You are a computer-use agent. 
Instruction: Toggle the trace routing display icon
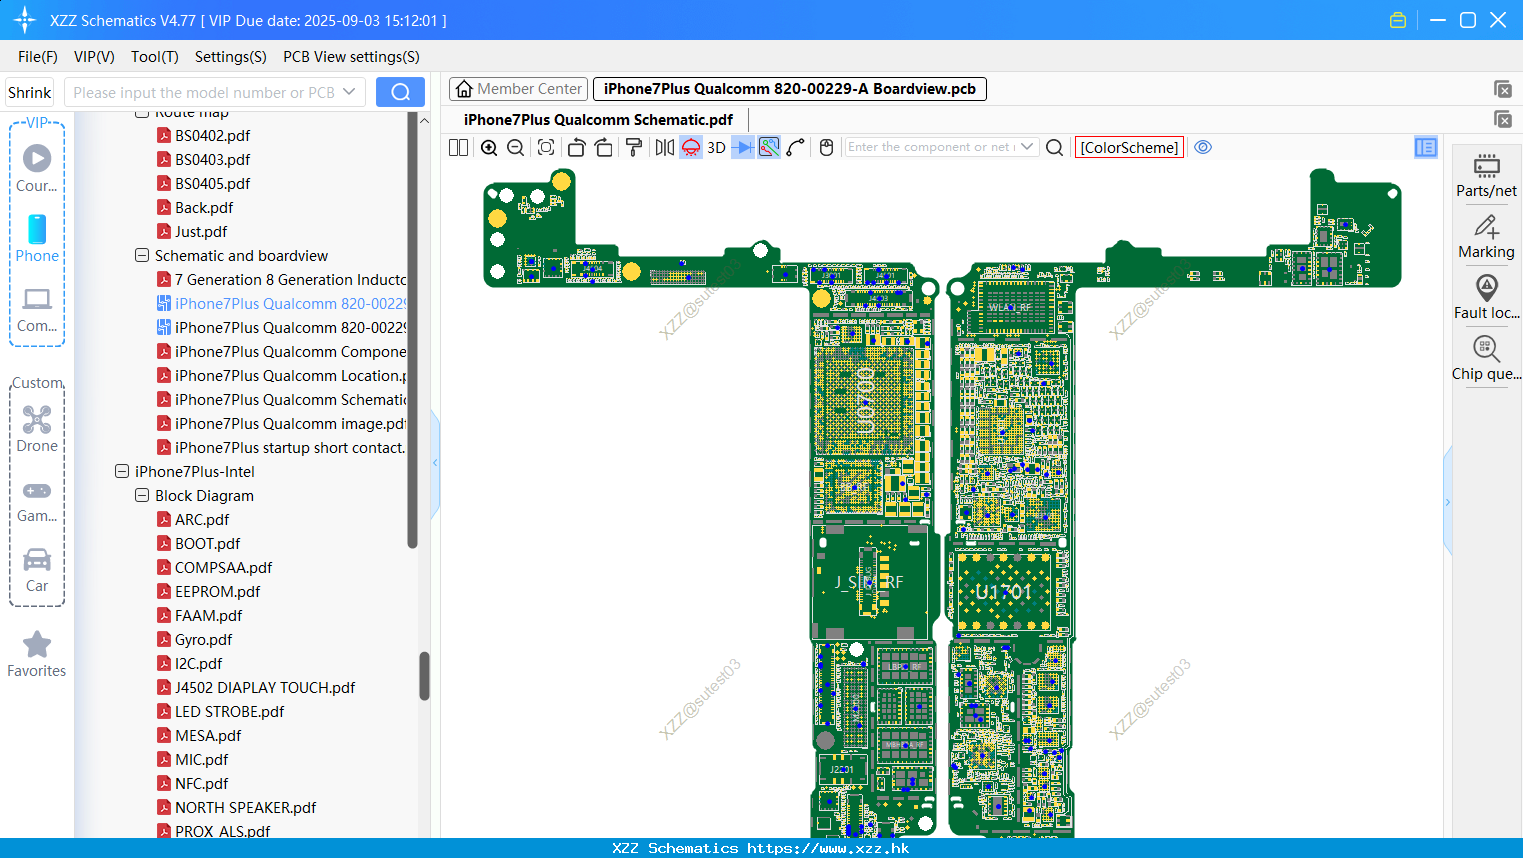tap(769, 147)
